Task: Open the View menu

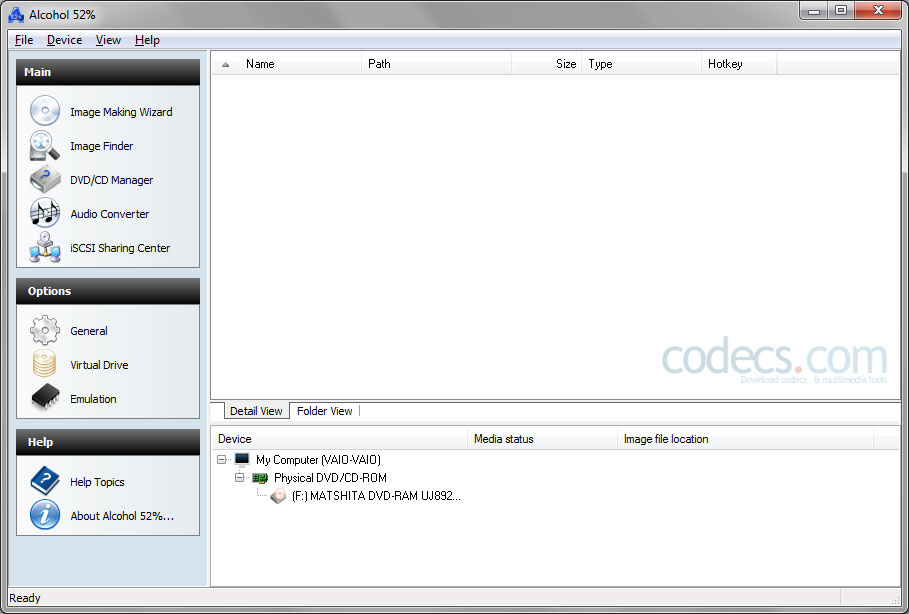Action: pyautogui.click(x=108, y=40)
